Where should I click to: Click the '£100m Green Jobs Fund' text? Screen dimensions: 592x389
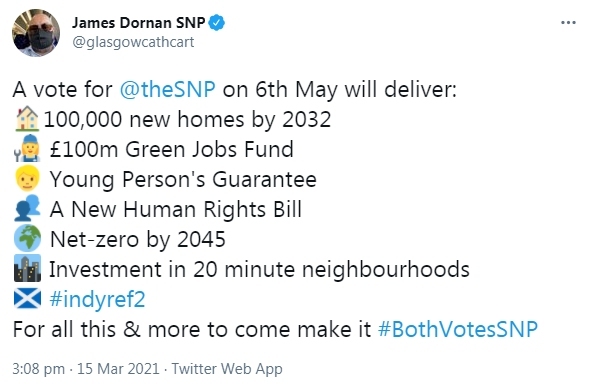(x=172, y=149)
